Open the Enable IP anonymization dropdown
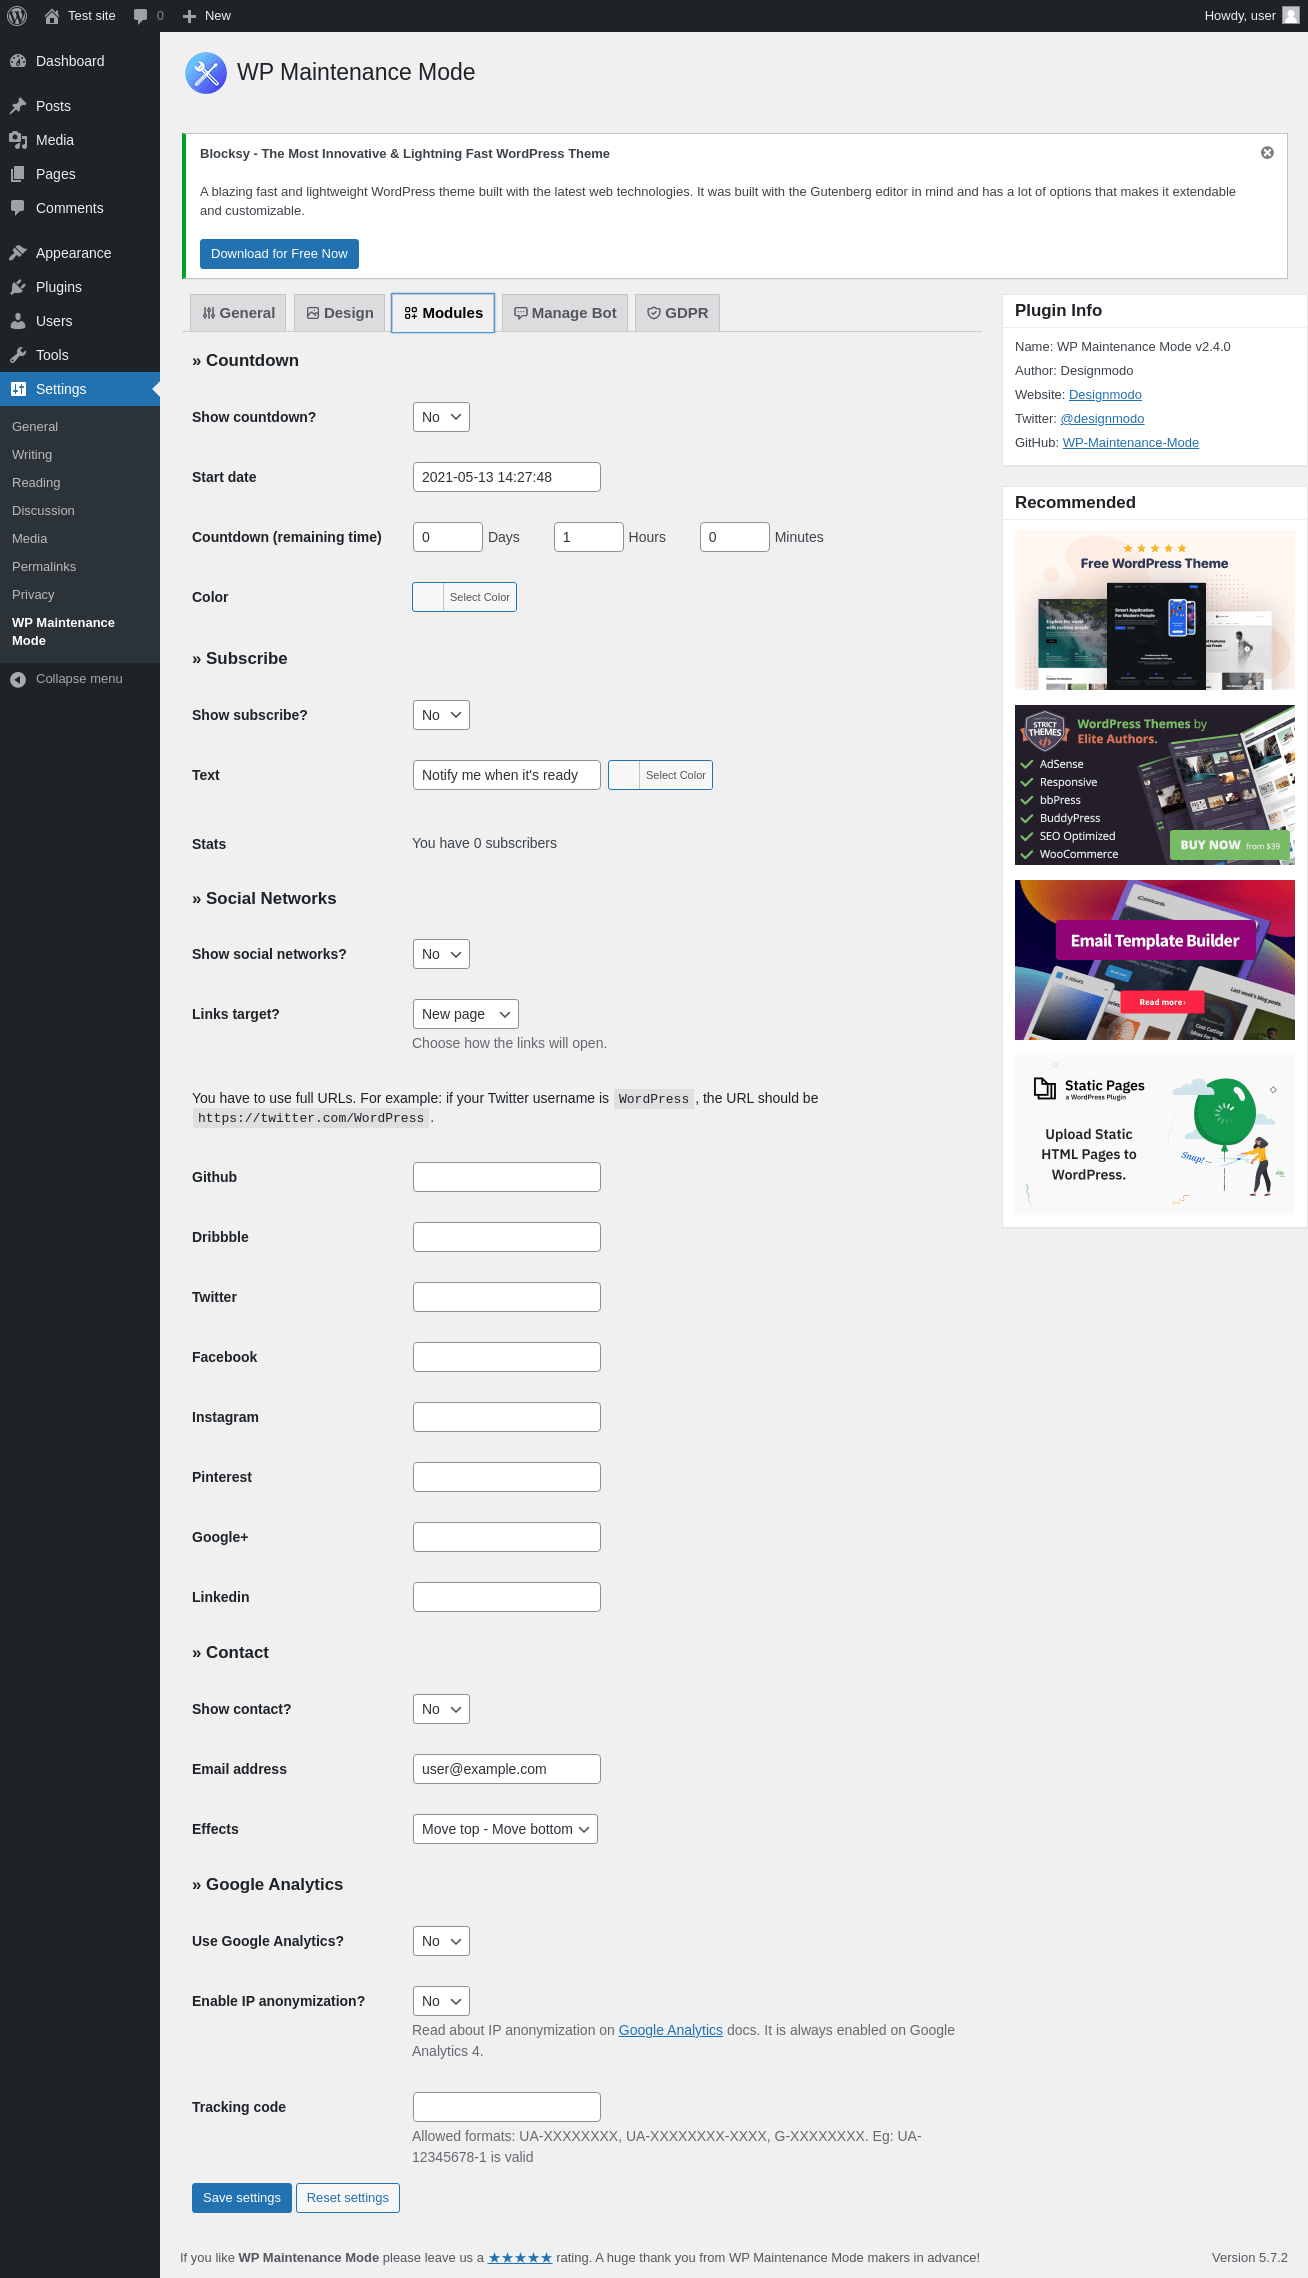The image size is (1308, 2278). [441, 2001]
